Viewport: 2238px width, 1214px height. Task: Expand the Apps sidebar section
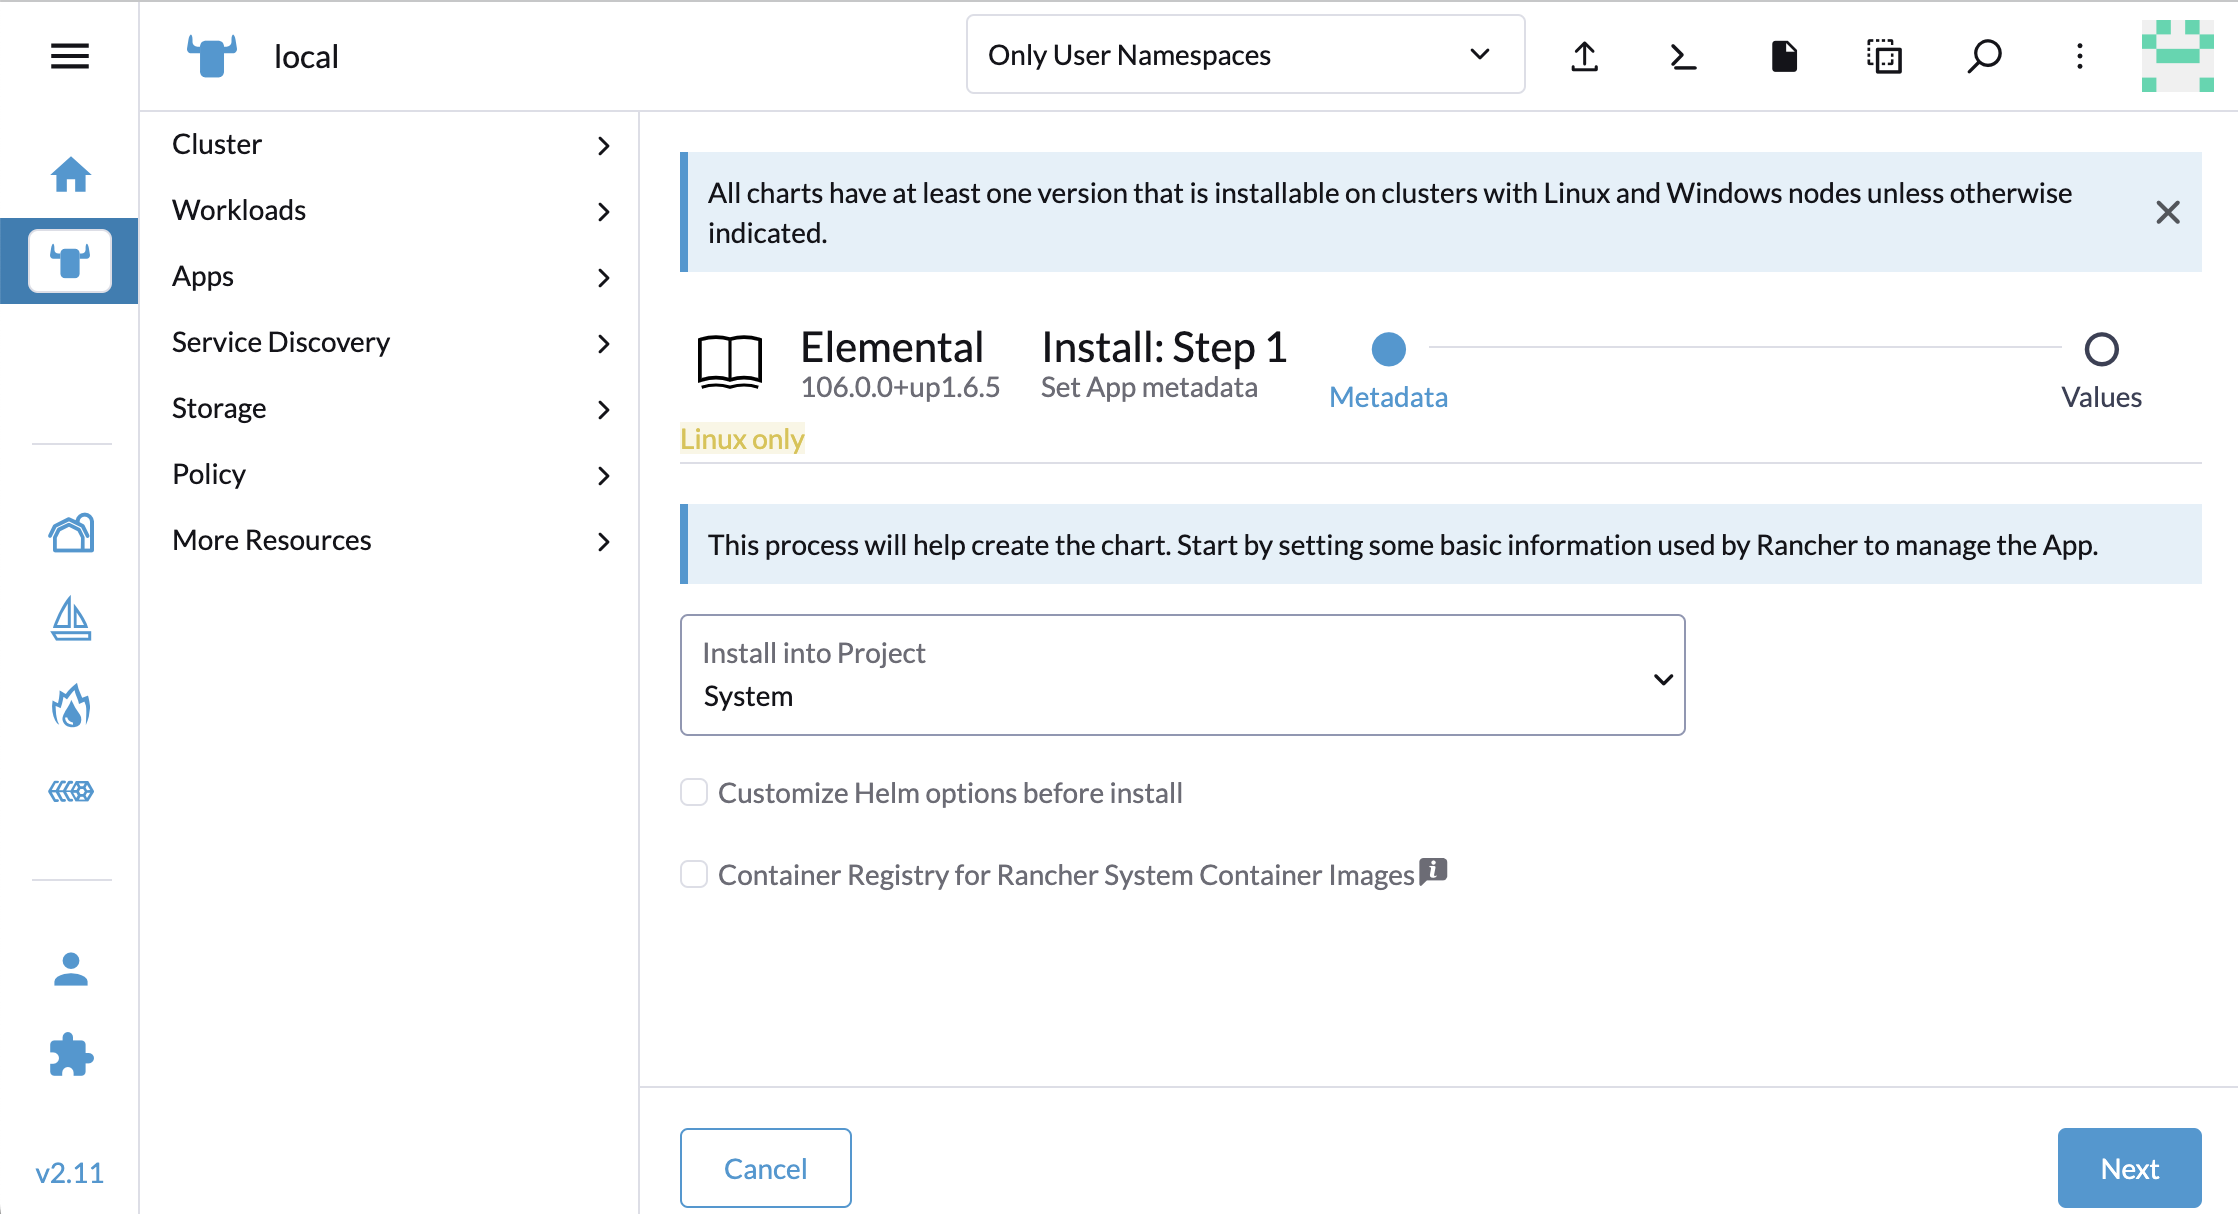tap(390, 276)
